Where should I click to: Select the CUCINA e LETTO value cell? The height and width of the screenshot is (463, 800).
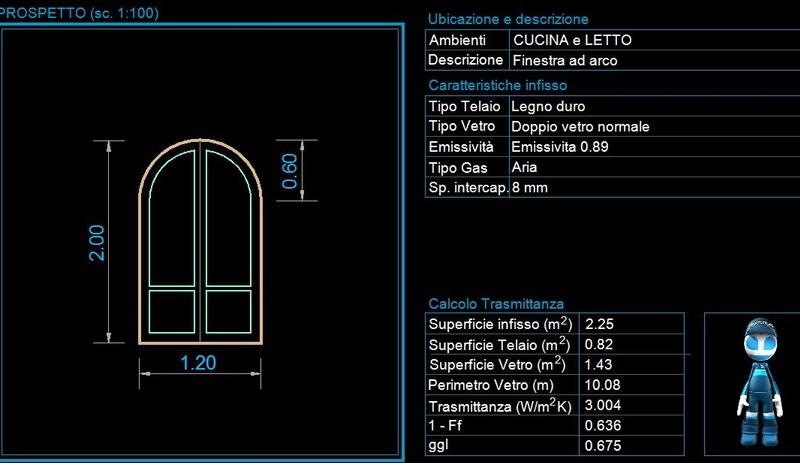tap(572, 40)
